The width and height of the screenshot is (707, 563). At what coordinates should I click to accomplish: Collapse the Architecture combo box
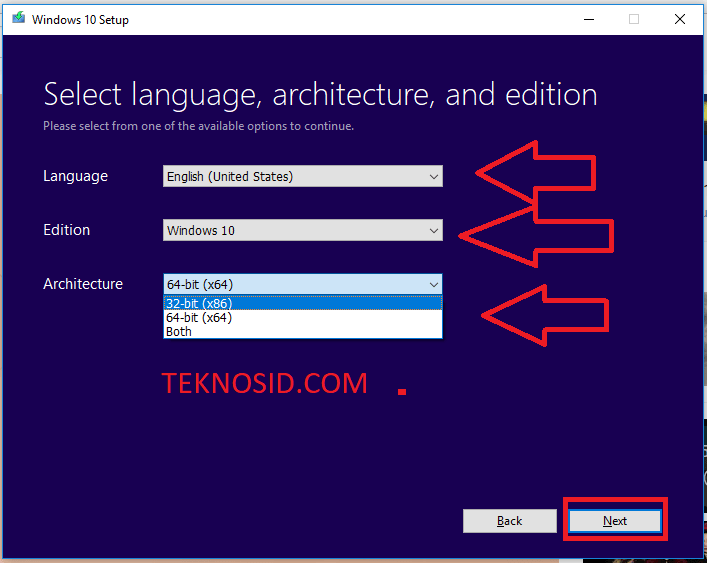pyautogui.click(x=303, y=284)
